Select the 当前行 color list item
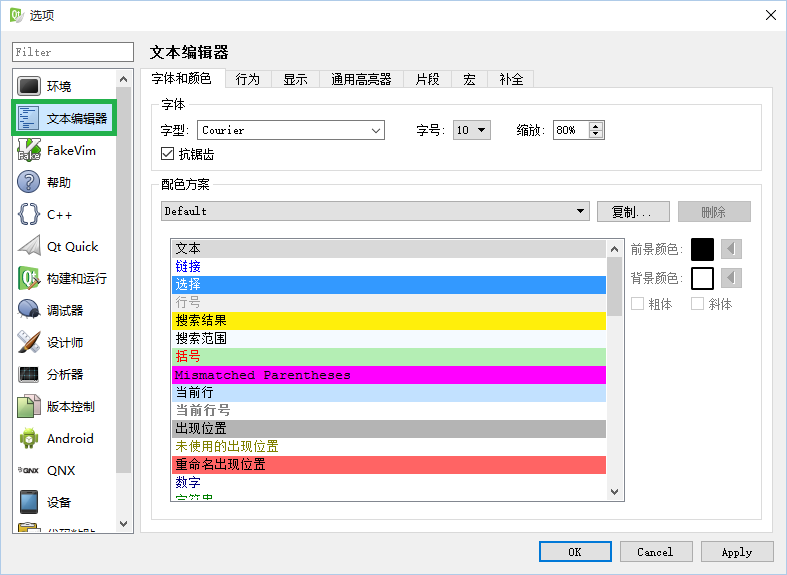Viewport: 787px width, 575px height. tap(388, 393)
